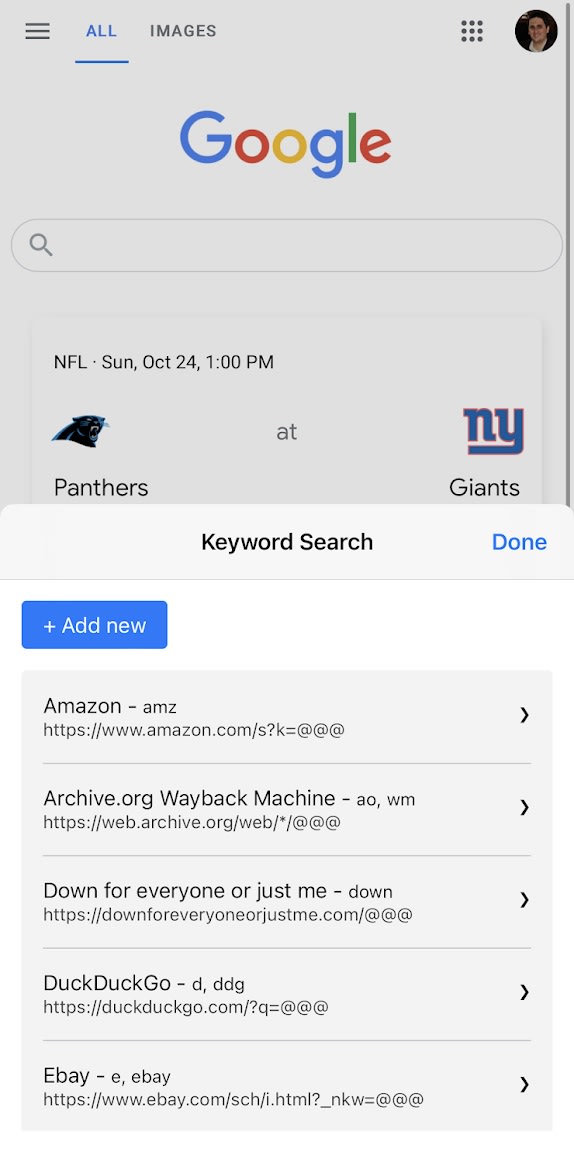
Task: Tap Done in Keyword Search sheet
Action: click(x=519, y=542)
